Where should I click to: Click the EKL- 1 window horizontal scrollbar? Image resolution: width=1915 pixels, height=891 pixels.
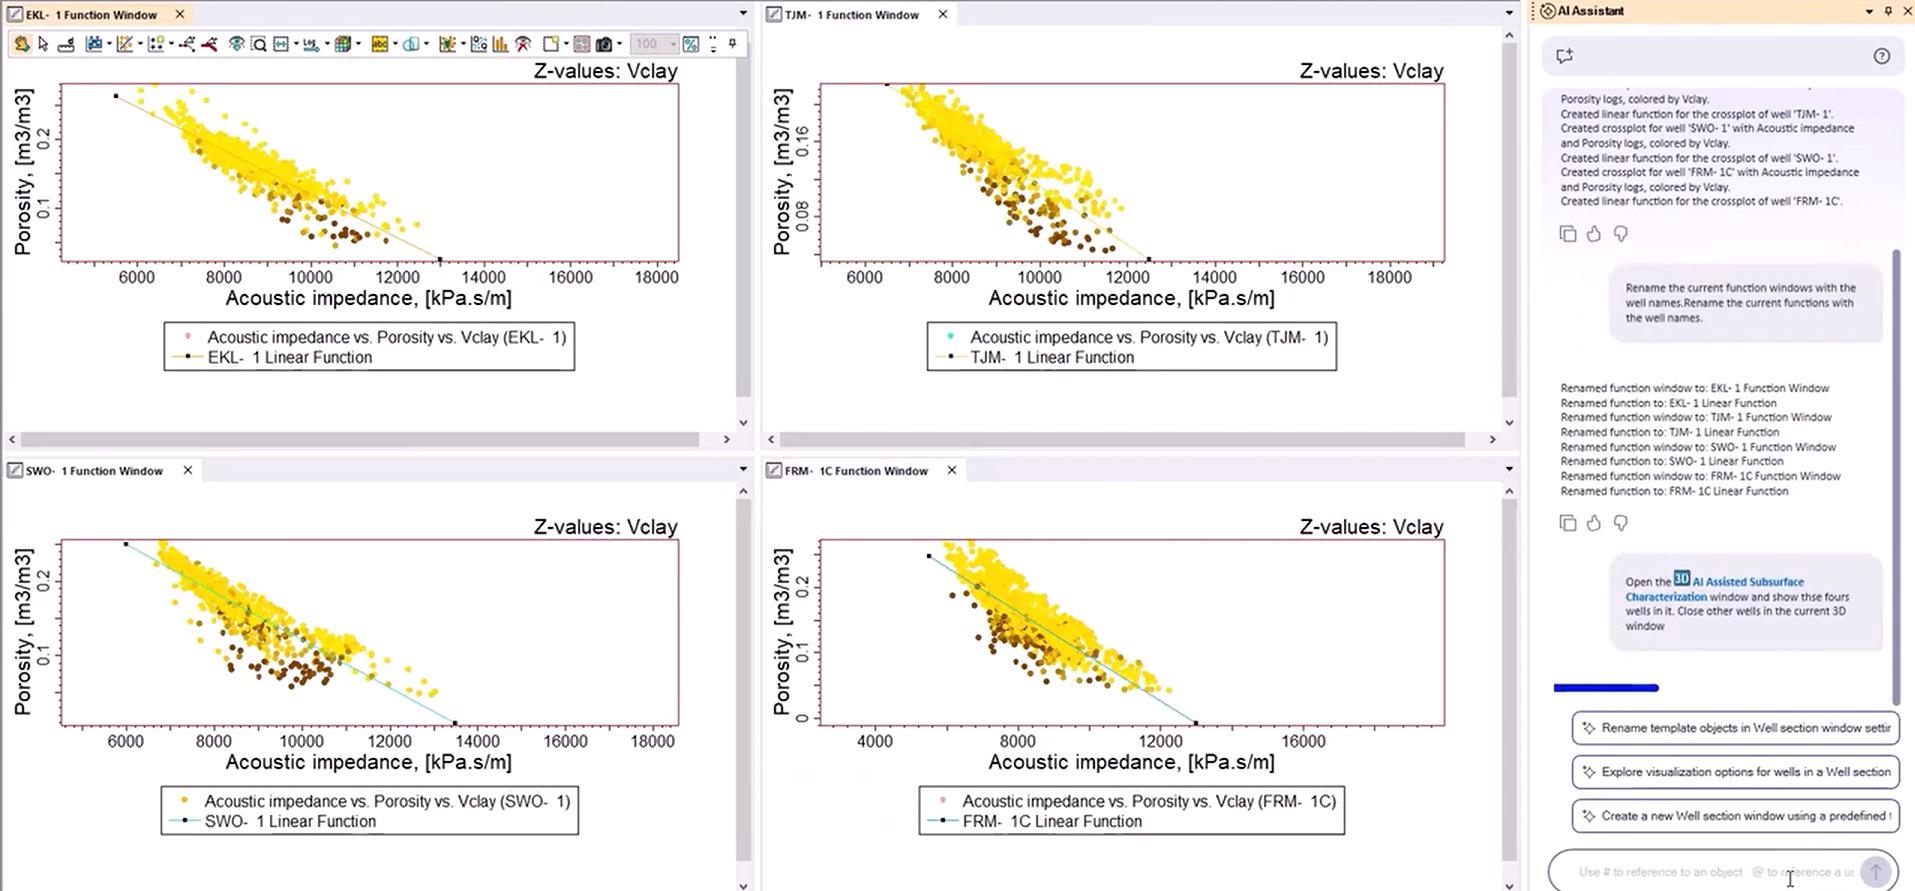pos(359,439)
